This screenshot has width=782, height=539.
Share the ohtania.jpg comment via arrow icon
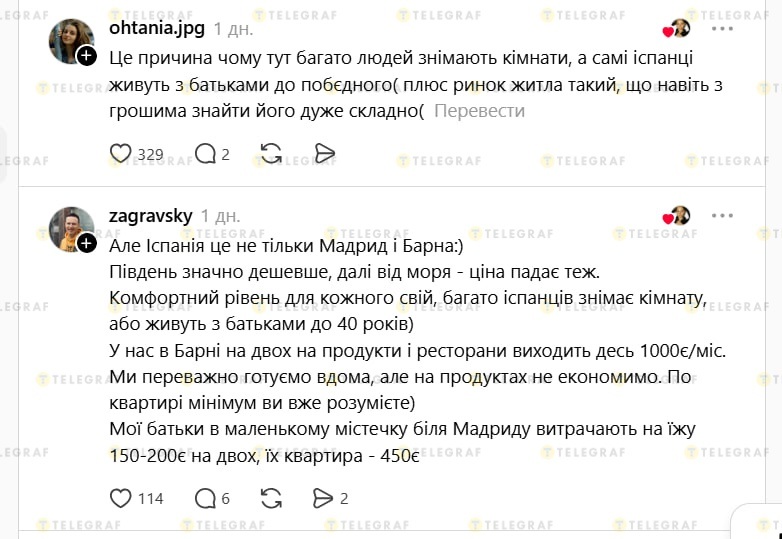click(324, 154)
